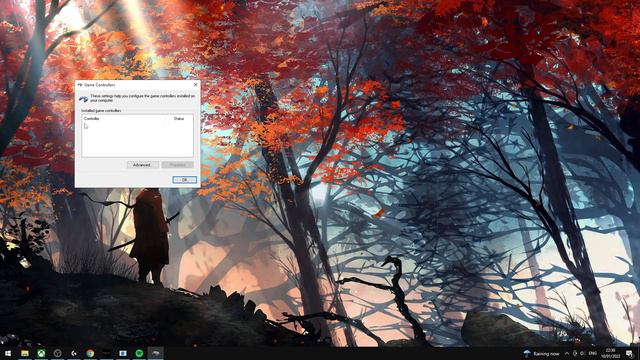Open the taskbar clock and date

(610, 353)
